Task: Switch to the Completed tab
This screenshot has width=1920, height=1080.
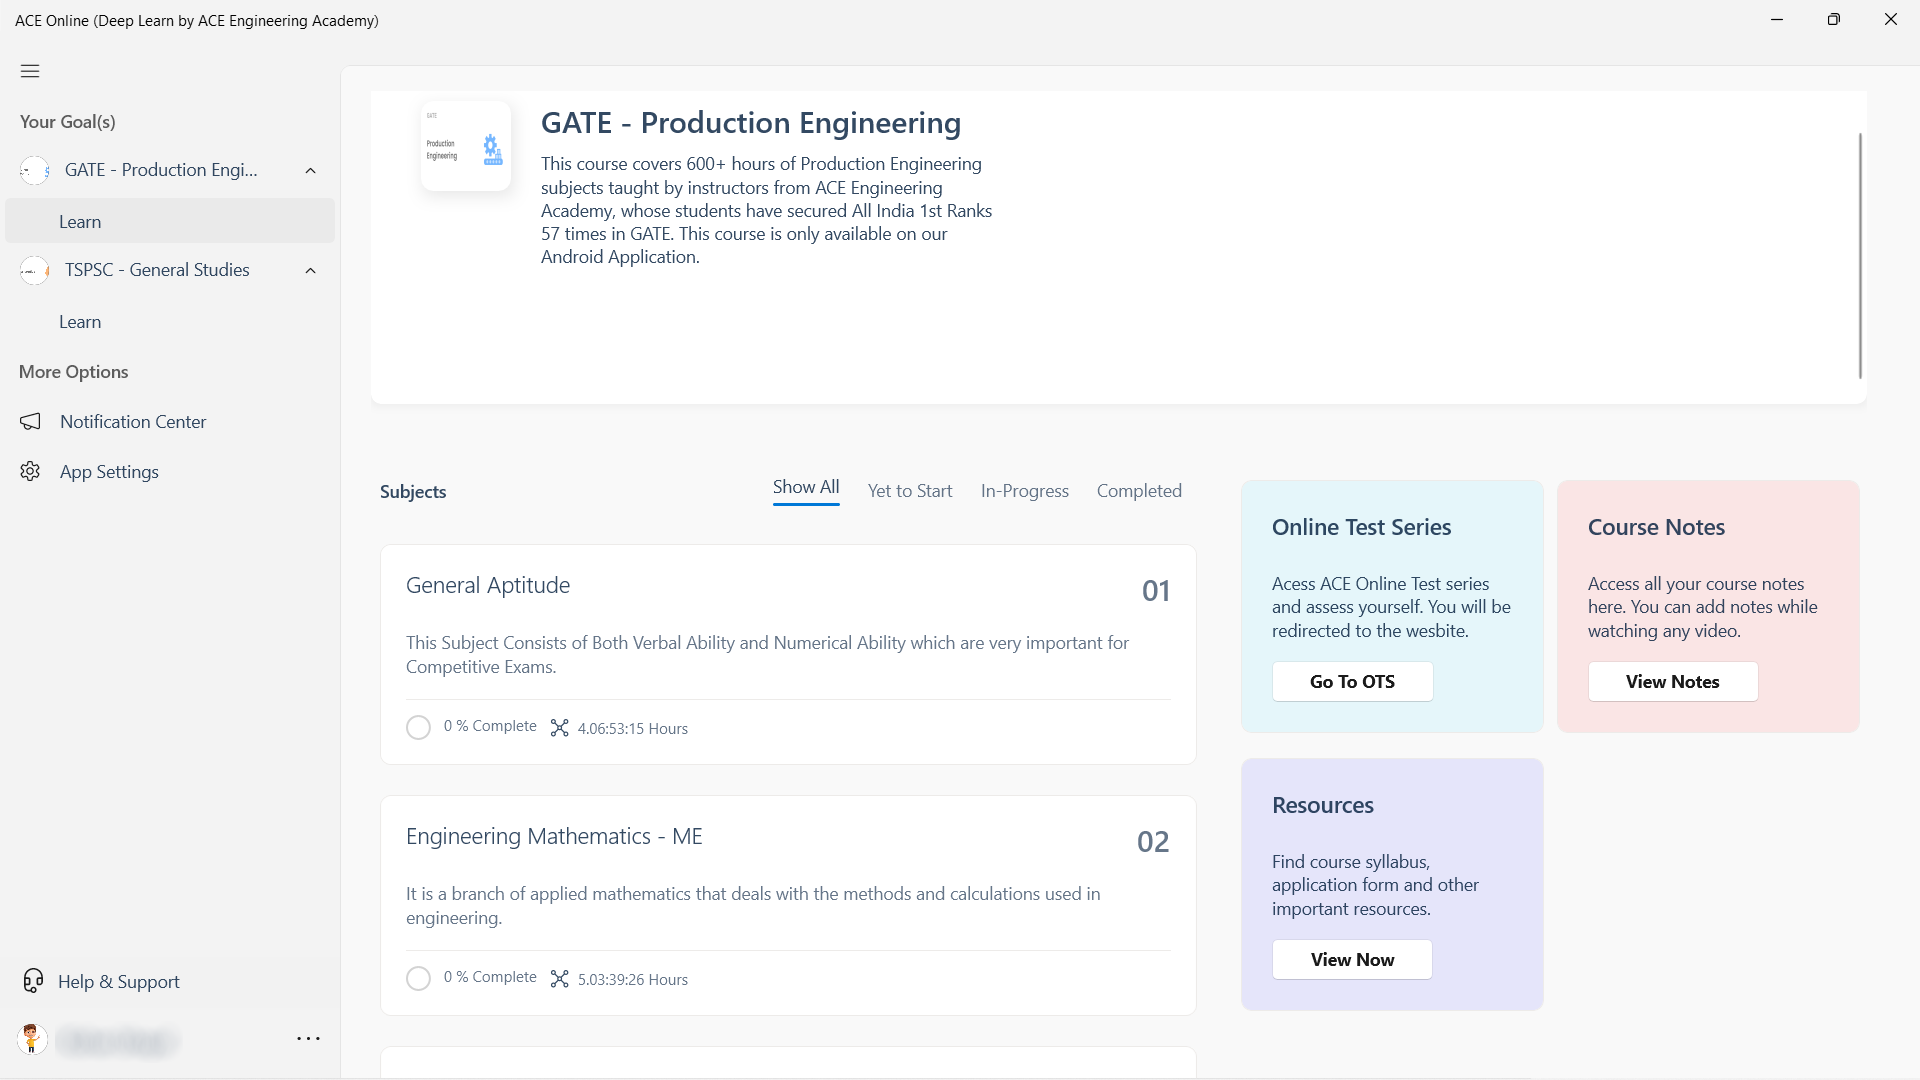Action: pyautogui.click(x=1139, y=491)
